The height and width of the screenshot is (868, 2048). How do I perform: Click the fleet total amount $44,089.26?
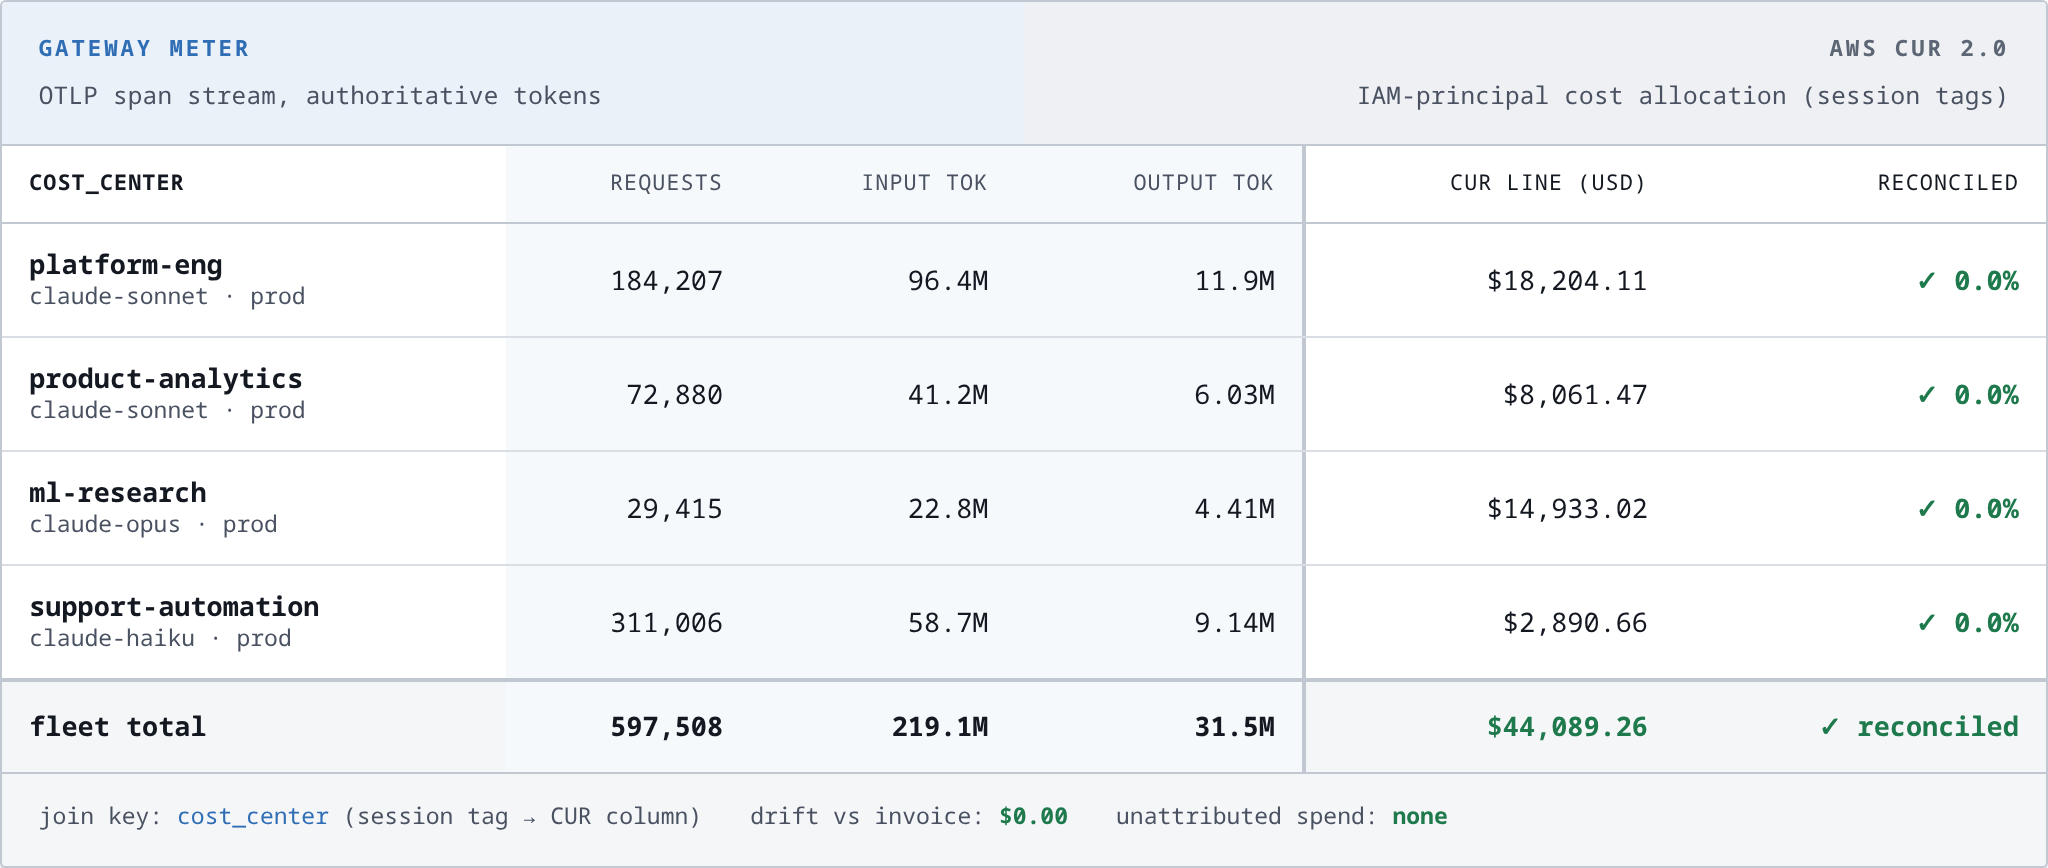click(1567, 727)
